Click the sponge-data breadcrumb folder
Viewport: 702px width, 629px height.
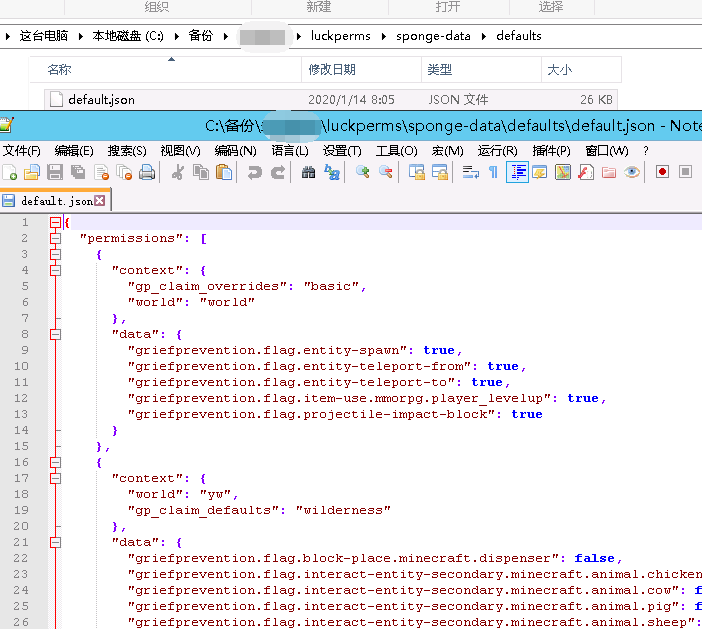434,36
